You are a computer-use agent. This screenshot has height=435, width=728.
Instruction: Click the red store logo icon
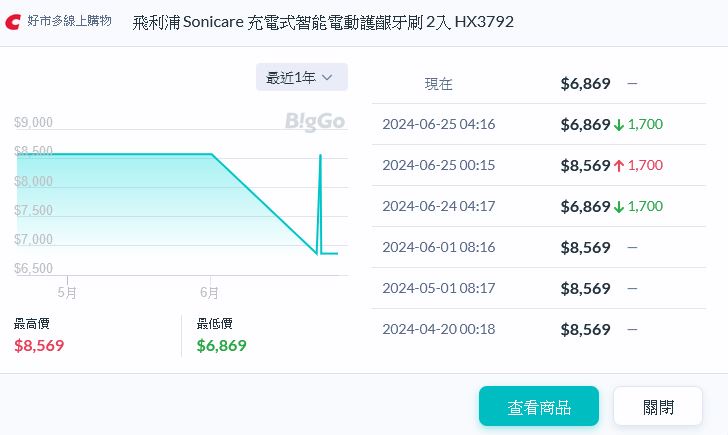tap(13, 21)
